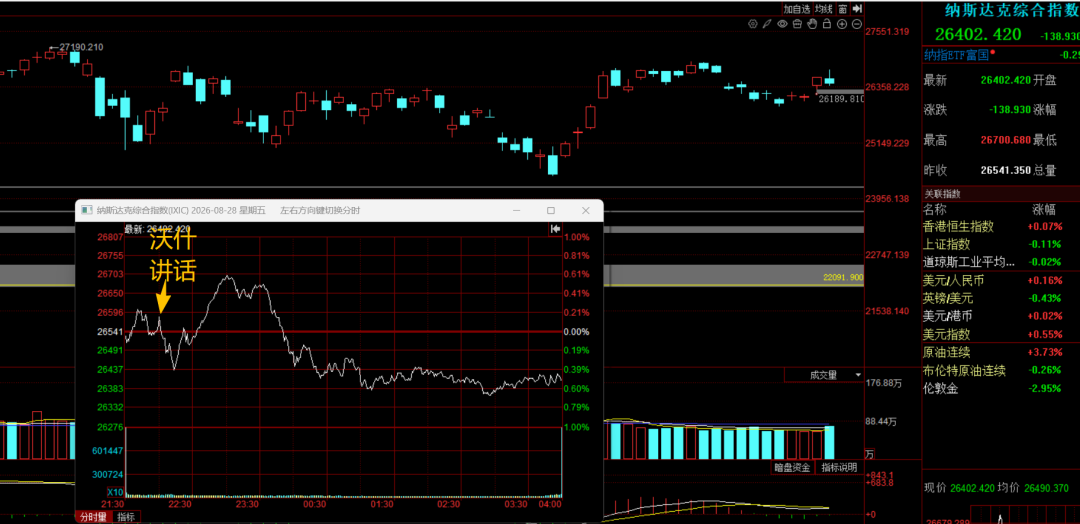Click the 22091.900 yellow line label
This screenshot has width=1080, height=524.
point(843,277)
